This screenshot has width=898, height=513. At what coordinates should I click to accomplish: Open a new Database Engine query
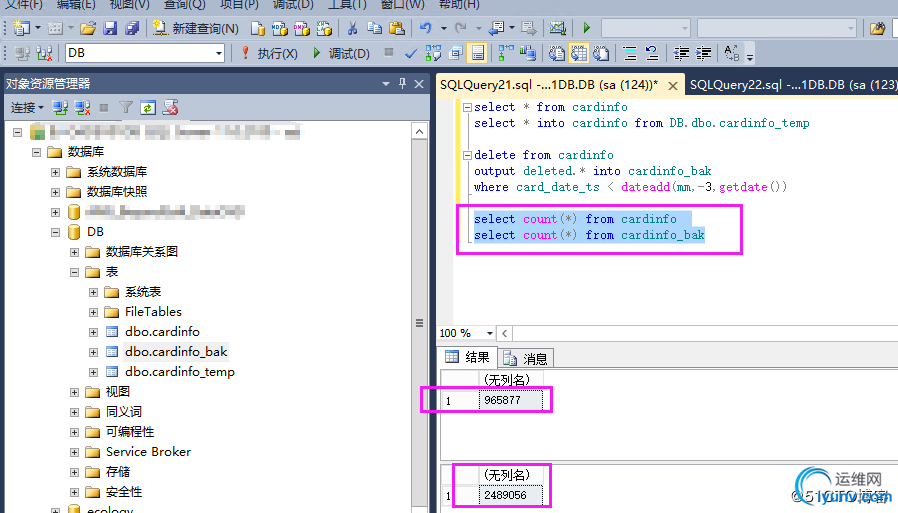[258, 28]
